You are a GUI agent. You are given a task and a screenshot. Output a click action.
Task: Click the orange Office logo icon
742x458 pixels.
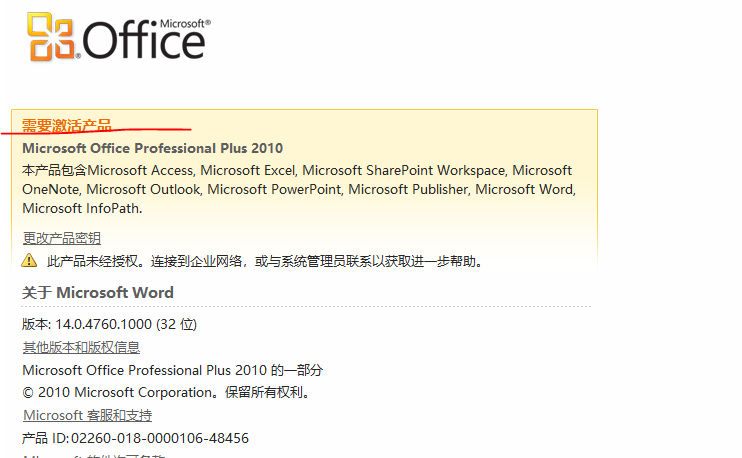point(53,37)
